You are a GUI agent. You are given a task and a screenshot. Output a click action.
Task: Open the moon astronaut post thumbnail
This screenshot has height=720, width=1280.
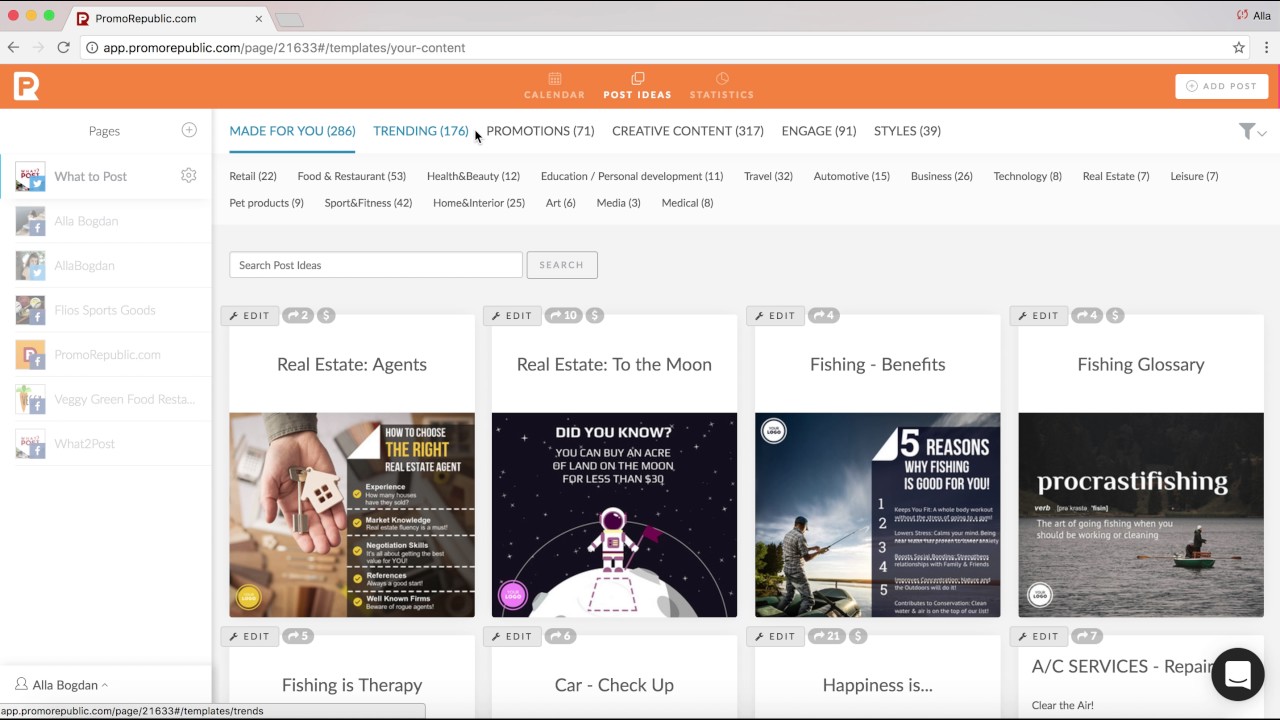coord(614,515)
